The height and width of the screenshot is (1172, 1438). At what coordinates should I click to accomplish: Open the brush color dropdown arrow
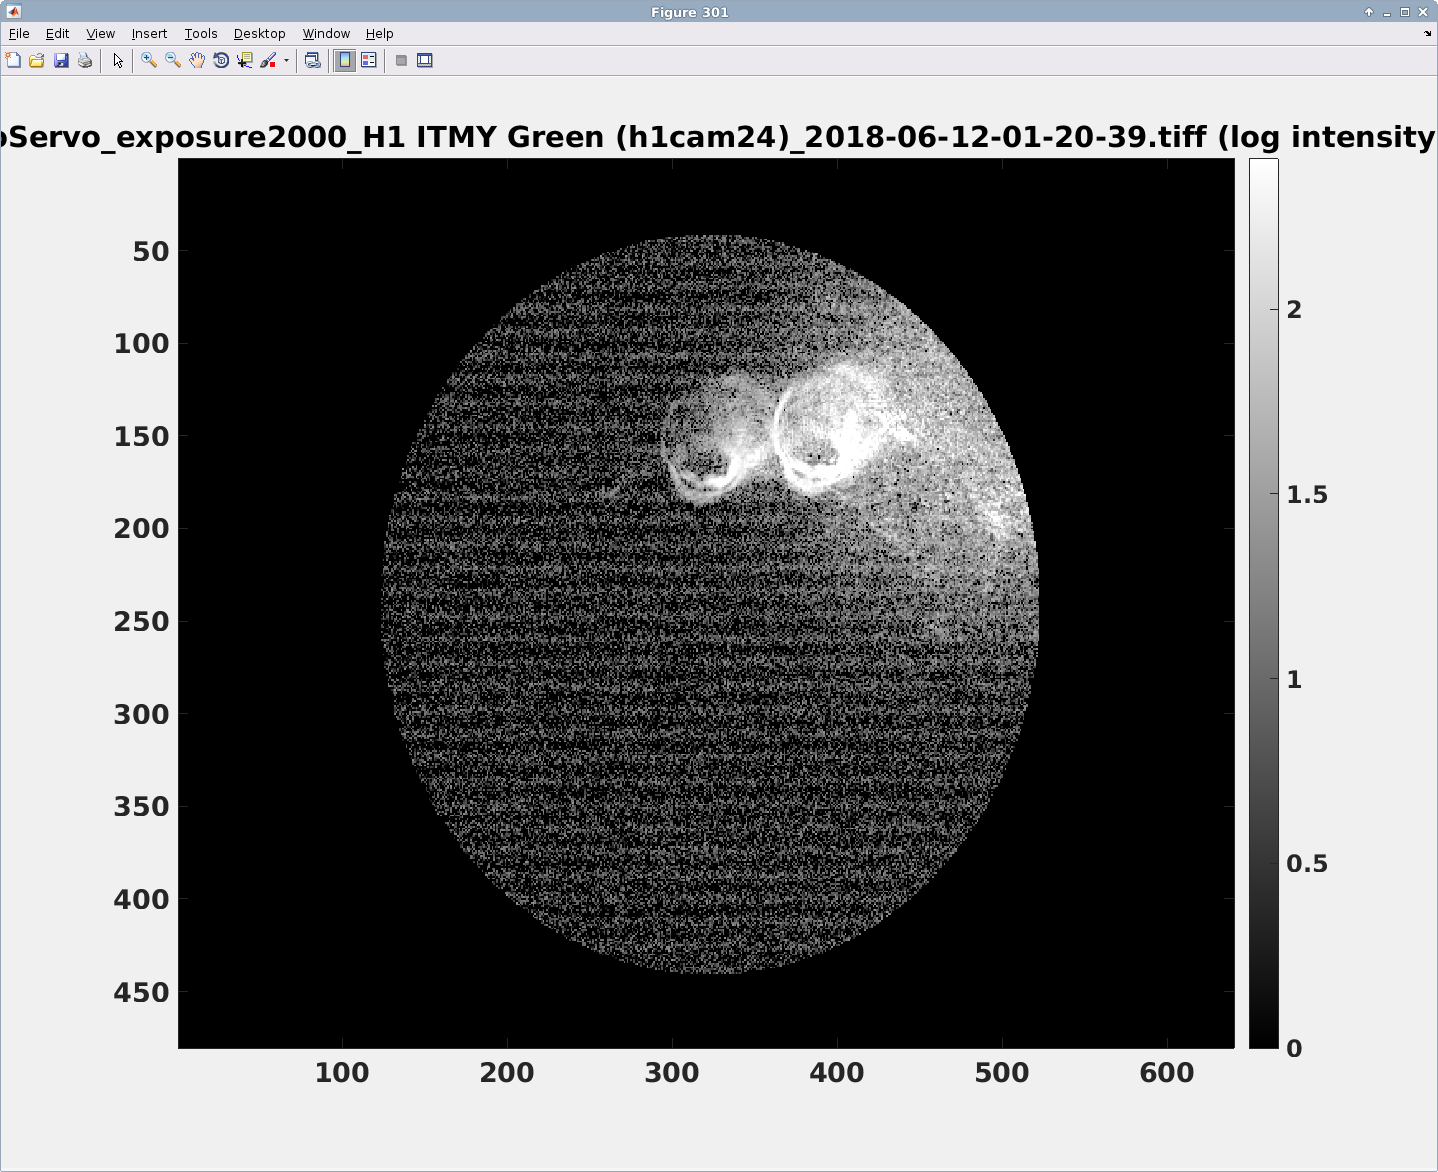[286, 61]
